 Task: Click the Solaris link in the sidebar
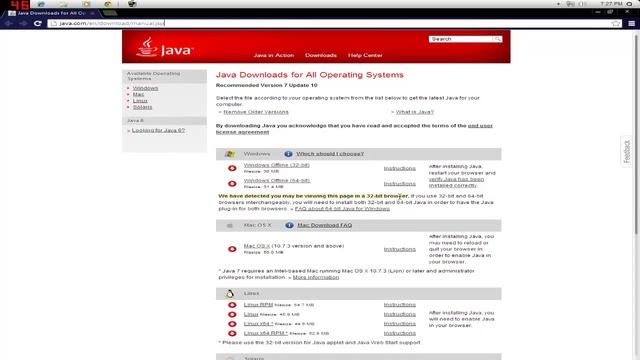(142, 107)
